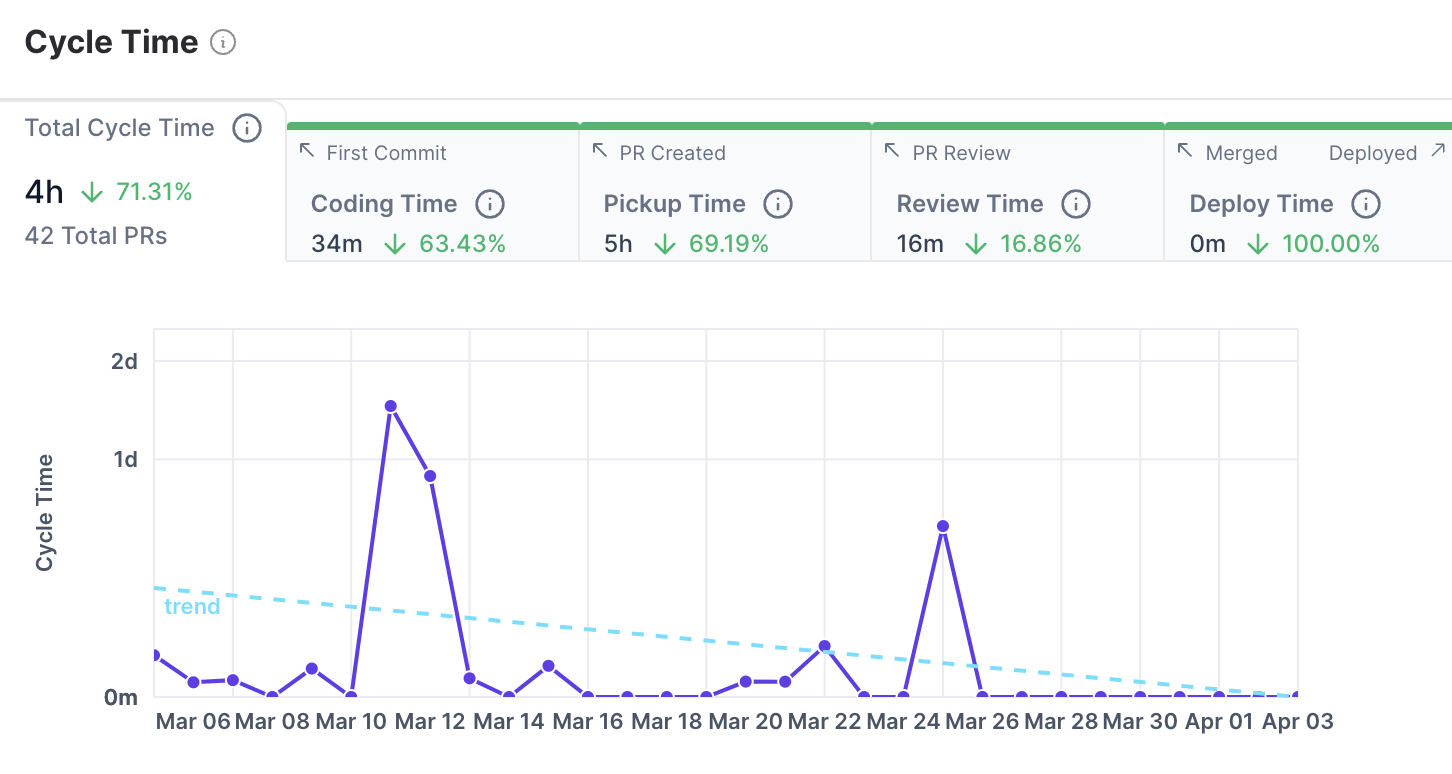
Task: Click the Apr 01 x-axis label
Action: pyautogui.click(x=1219, y=722)
